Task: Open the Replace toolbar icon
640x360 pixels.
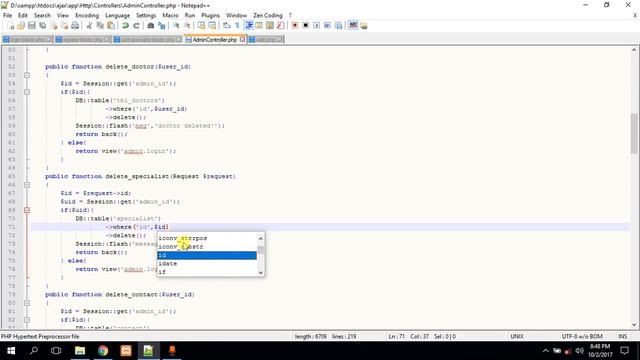Action: [162, 26]
